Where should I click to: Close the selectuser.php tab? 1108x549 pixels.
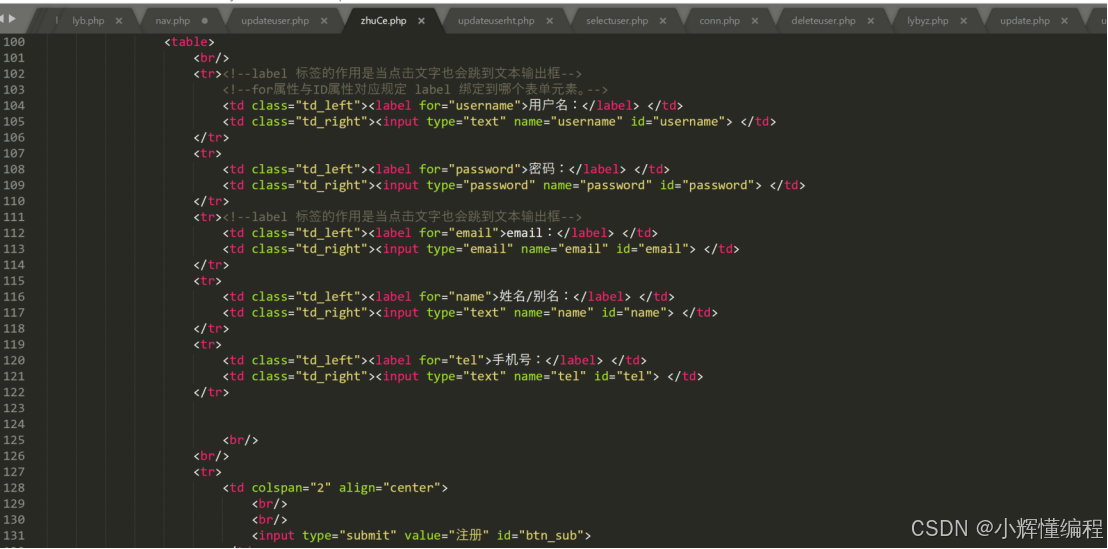tap(663, 20)
